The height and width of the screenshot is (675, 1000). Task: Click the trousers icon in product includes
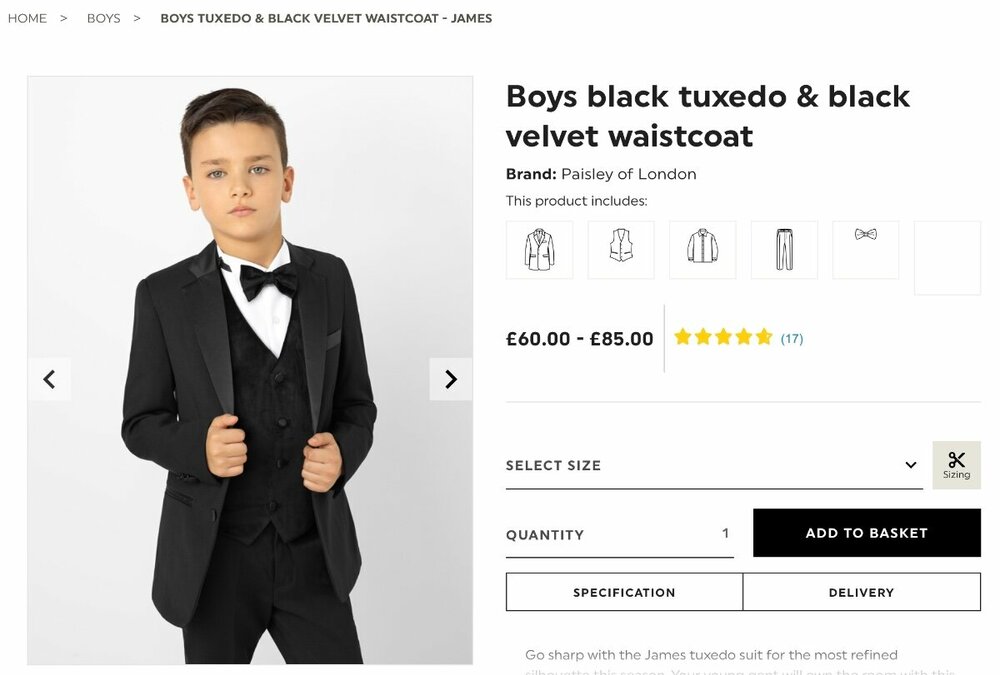click(x=784, y=249)
